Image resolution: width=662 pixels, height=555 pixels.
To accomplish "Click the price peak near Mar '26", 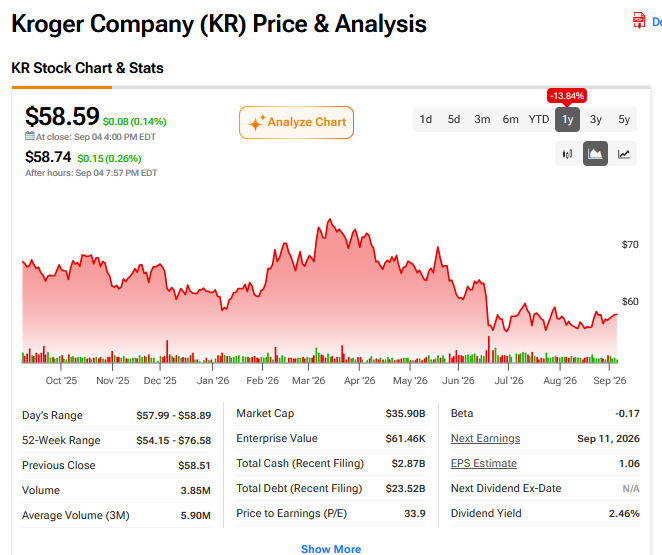I will click(330, 219).
